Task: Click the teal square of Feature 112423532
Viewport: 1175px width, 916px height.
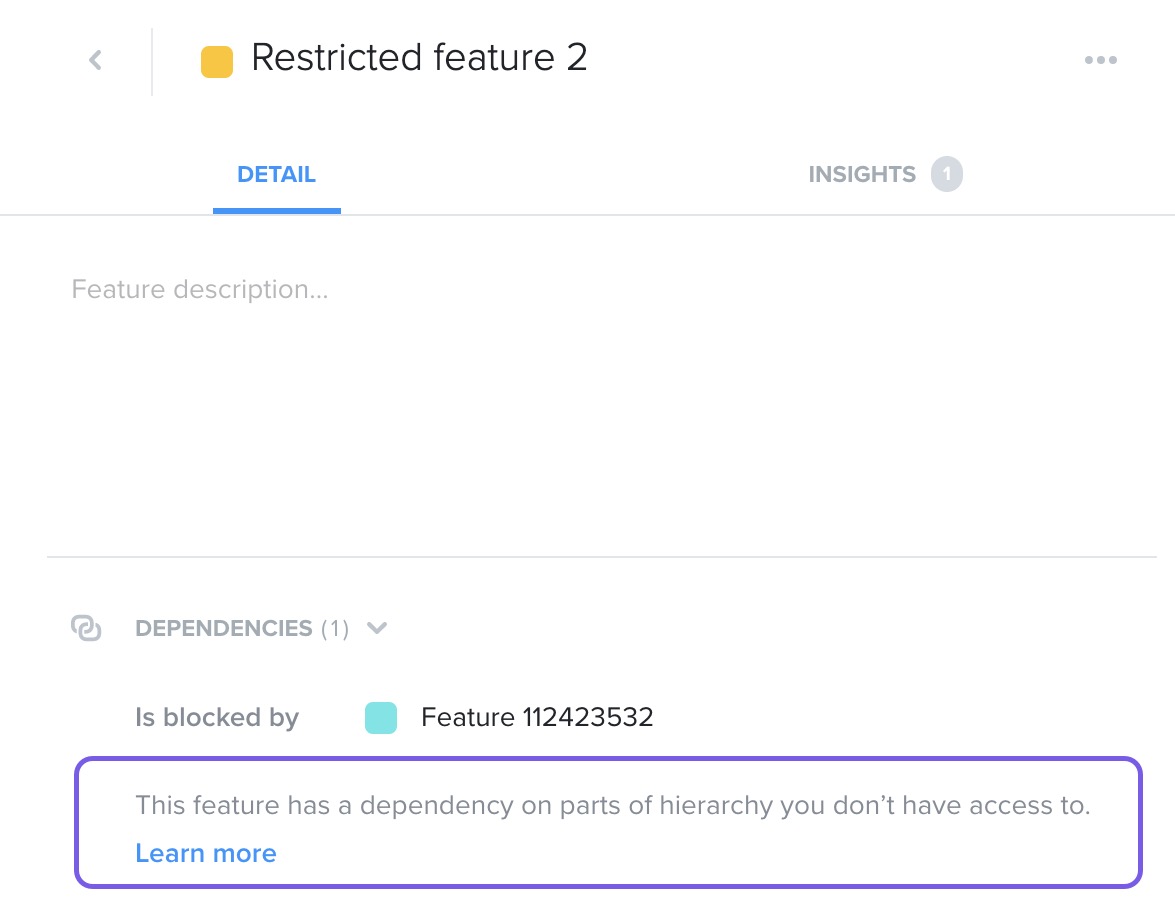Action: [381, 718]
